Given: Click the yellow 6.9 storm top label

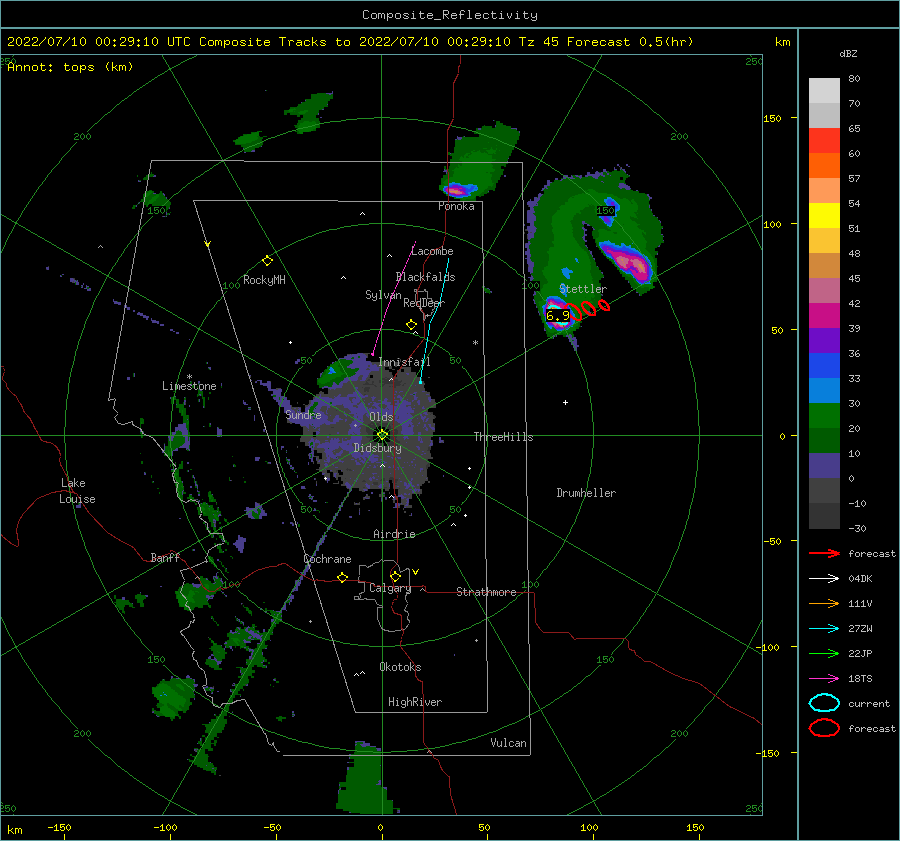Looking at the screenshot, I should [x=557, y=316].
